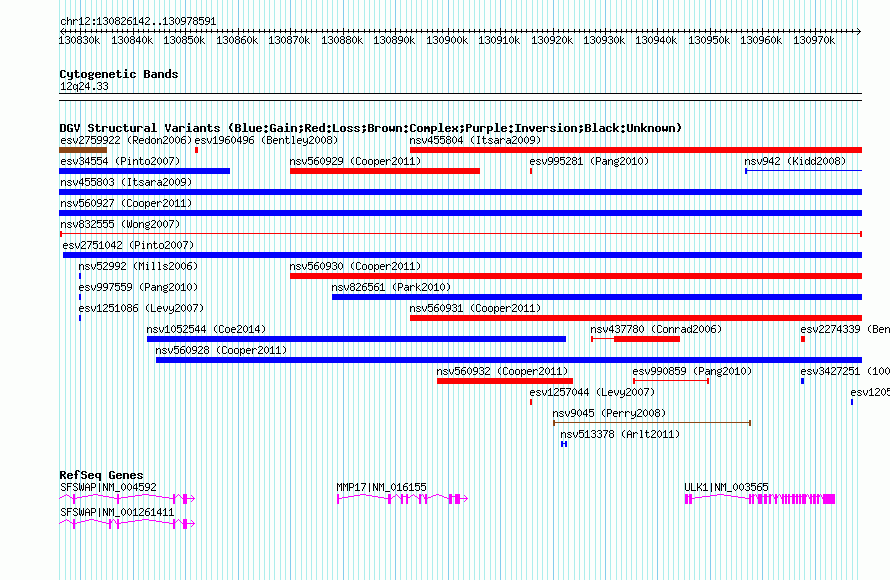Click the RefSeq Genes track title
Viewport: 890px width, 580px height.
pyautogui.click(x=101, y=475)
